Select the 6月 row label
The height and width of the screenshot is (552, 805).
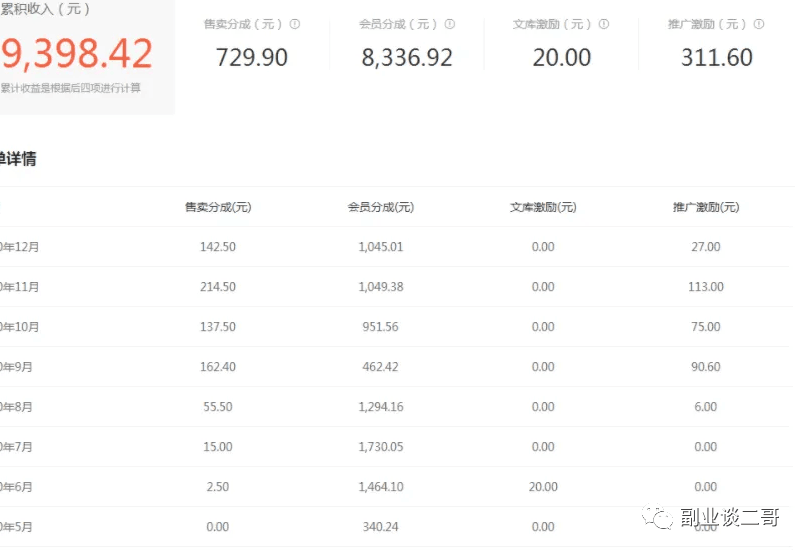pyautogui.click(x=16, y=487)
